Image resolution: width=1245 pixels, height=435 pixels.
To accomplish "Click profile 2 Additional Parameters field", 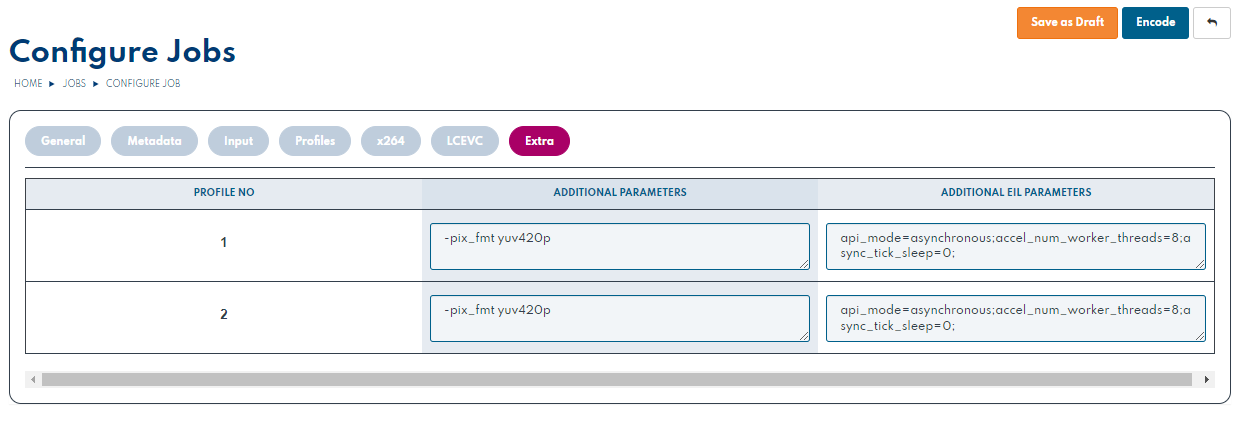I will click(x=619, y=318).
